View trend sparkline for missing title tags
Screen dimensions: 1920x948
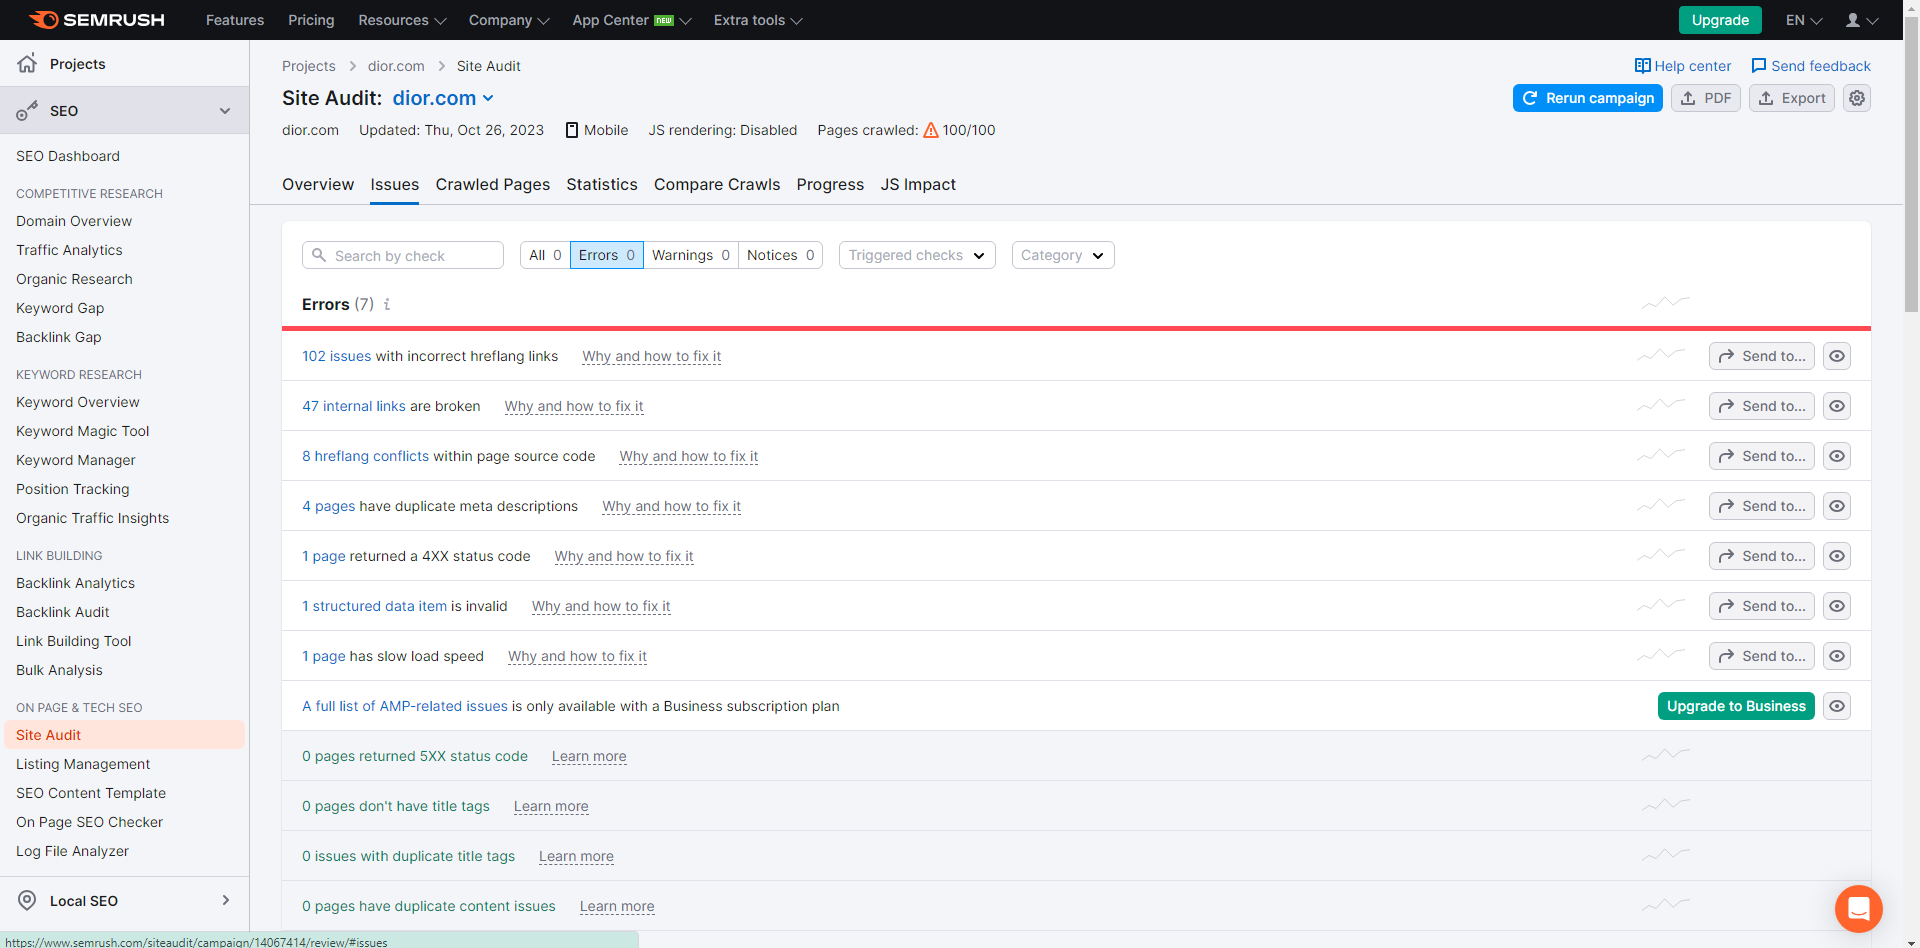pyautogui.click(x=1666, y=805)
